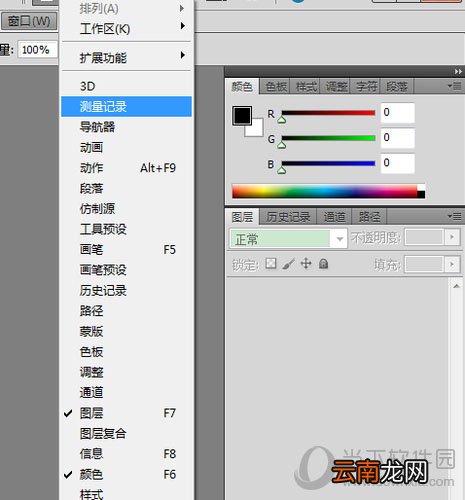Viewport: 465px width, 500px height.
Task: Select 信息 F8 menu item
Action: point(126,454)
